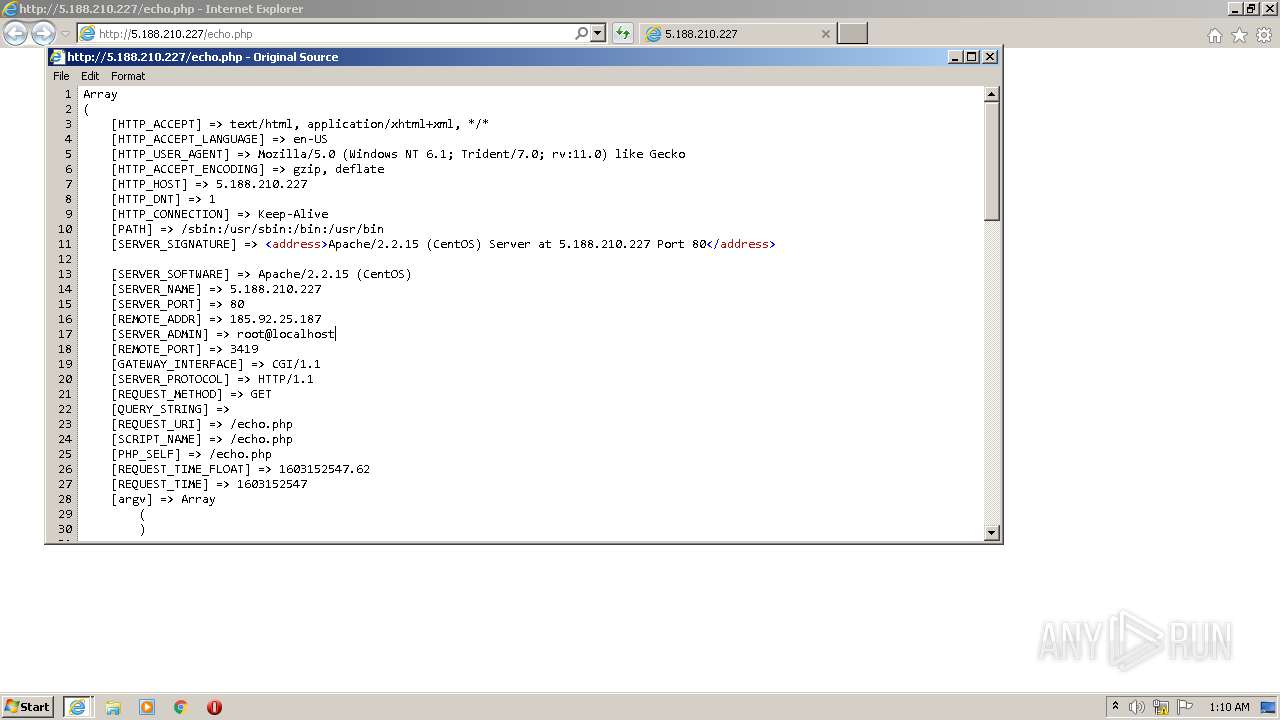
Task: Click the [argv] key text
Action: pyautogui.click(x=132, y=499)
